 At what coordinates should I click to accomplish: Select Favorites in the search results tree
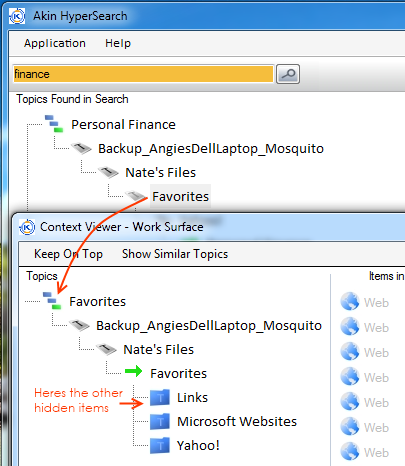(180, 196)
